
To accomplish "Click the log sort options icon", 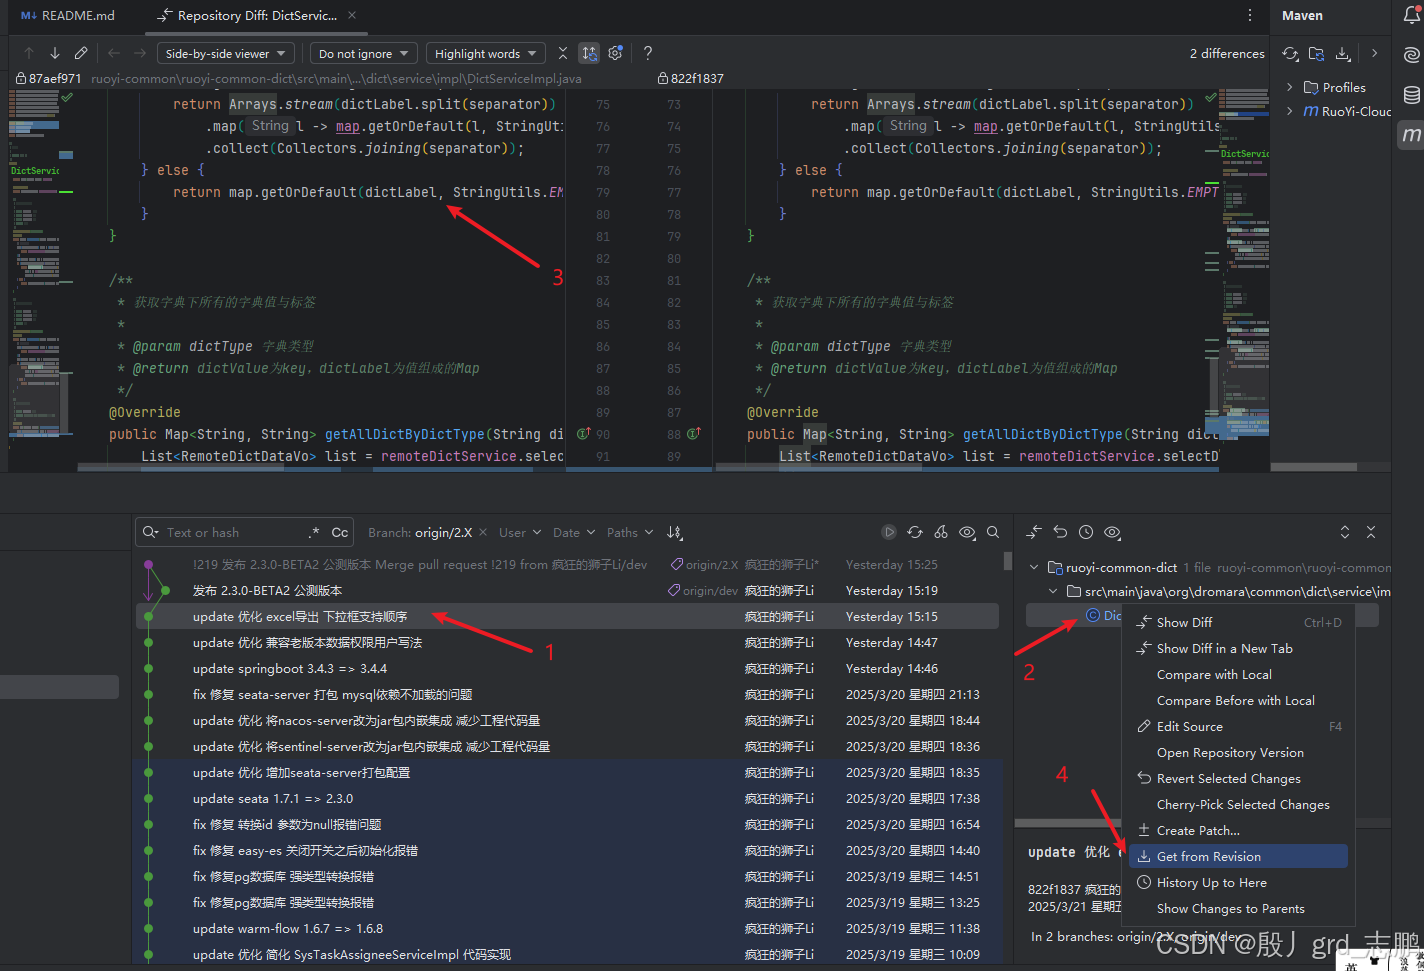I will (675, 532).
